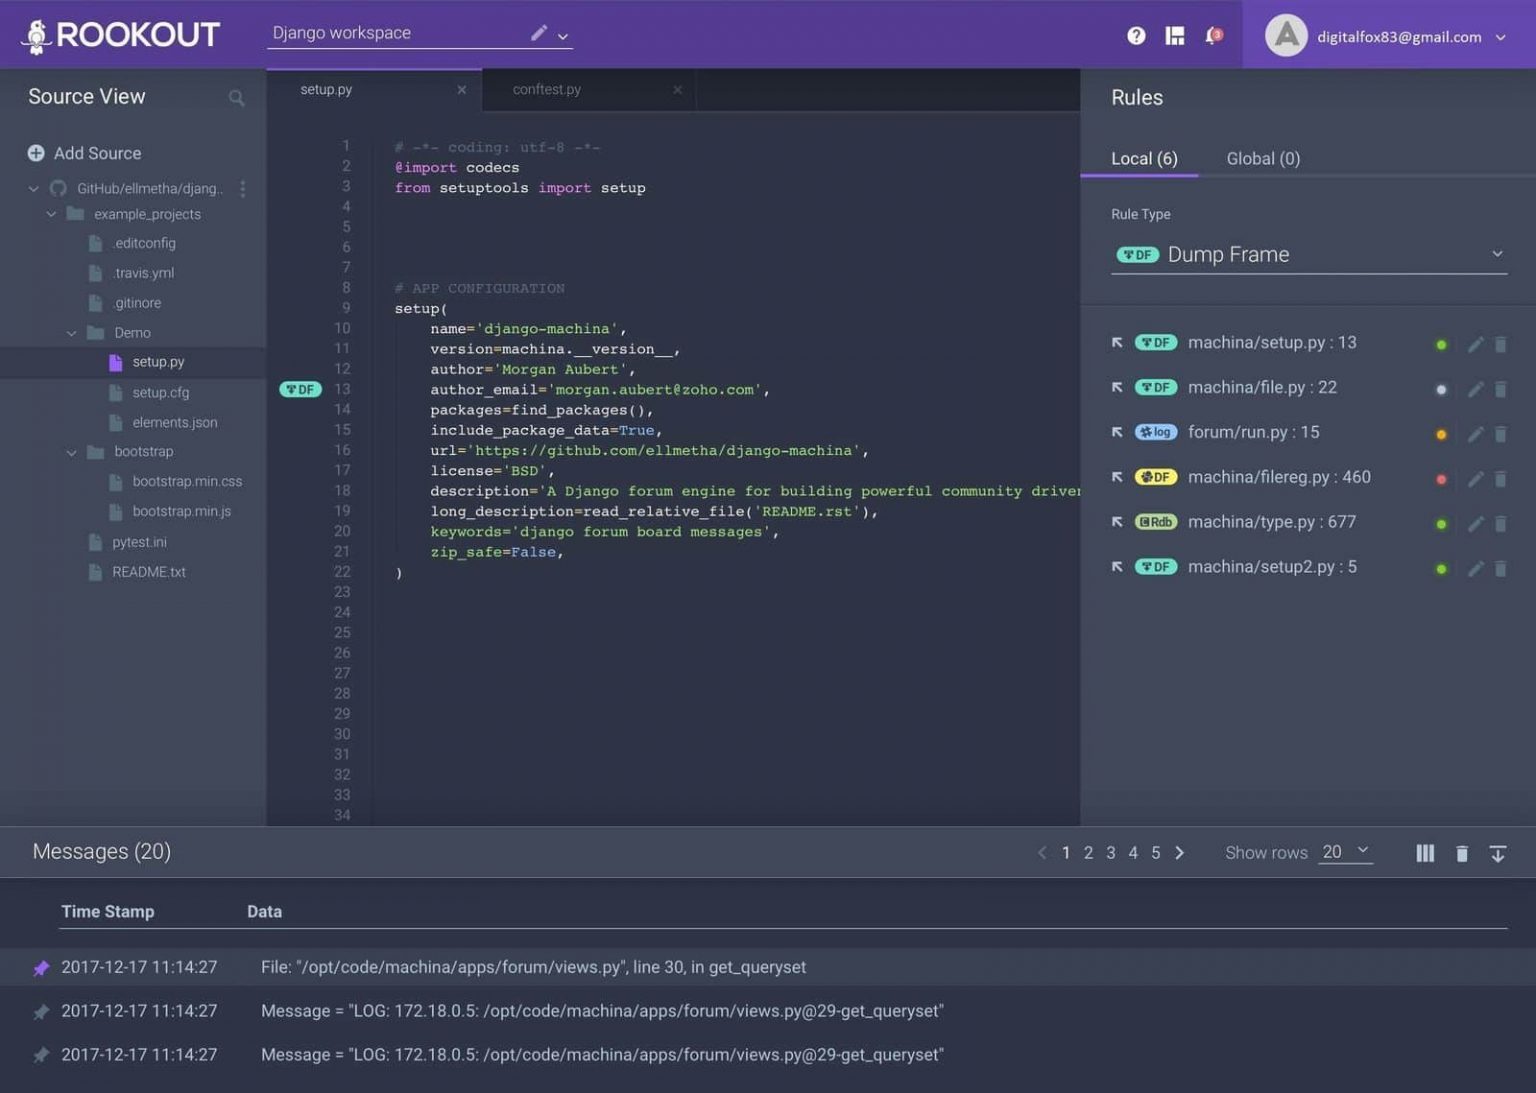Toggle pin on second message row
1536x1093 pixels.
point(41,1012)
